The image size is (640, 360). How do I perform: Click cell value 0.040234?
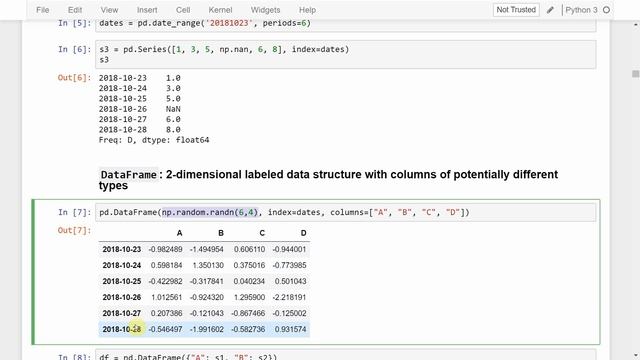[x=249, y=281]
